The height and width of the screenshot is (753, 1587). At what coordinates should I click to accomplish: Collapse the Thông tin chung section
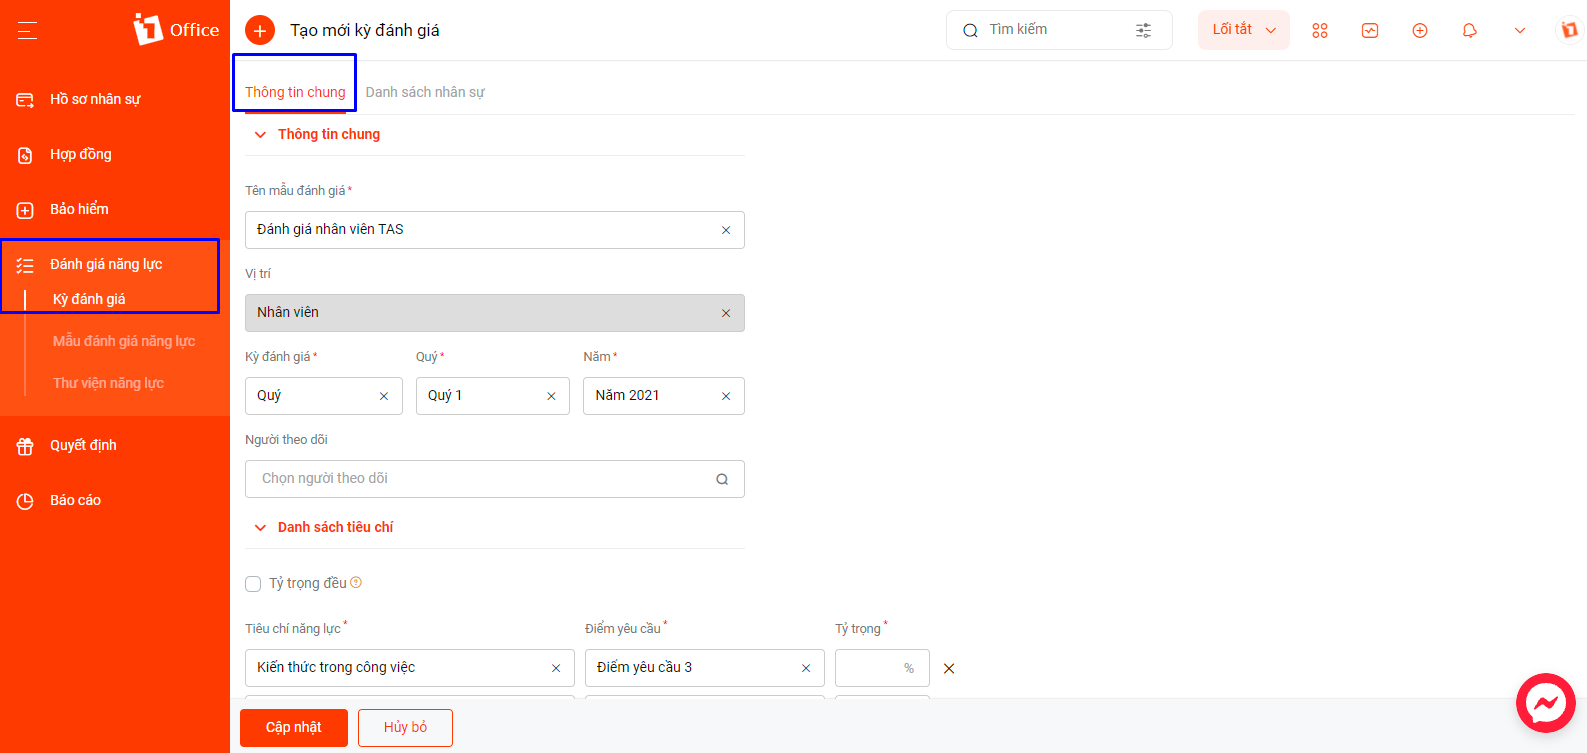(x=260, y=134)
